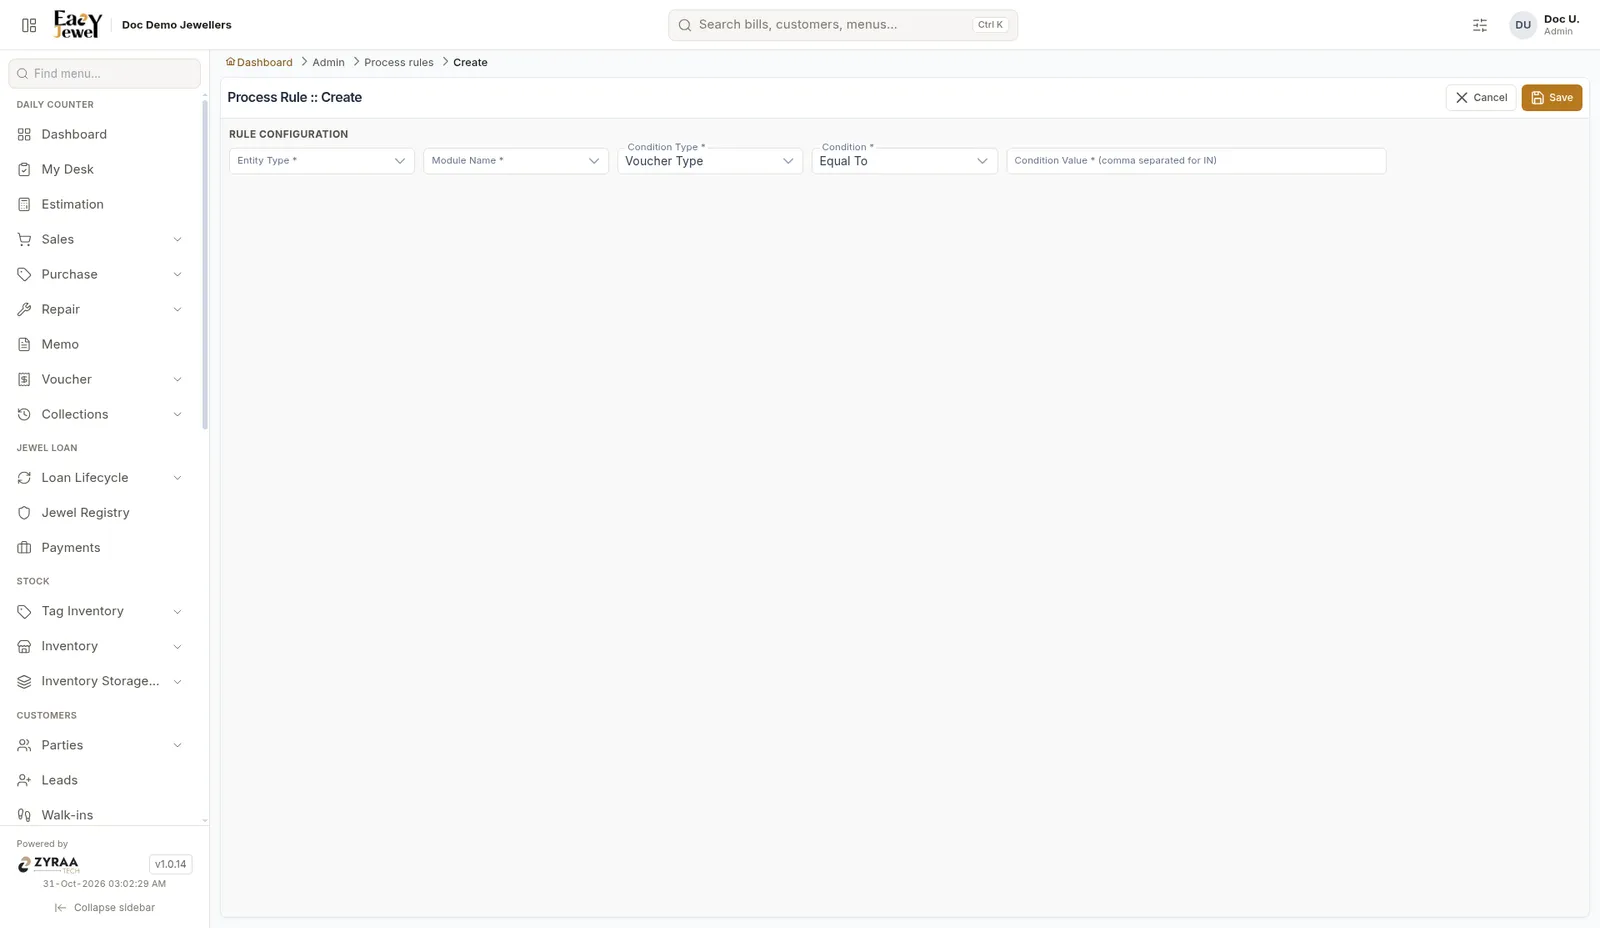
Task: Click the DU user avatar
Action: pyautogui.click(x=1523, y=25)
